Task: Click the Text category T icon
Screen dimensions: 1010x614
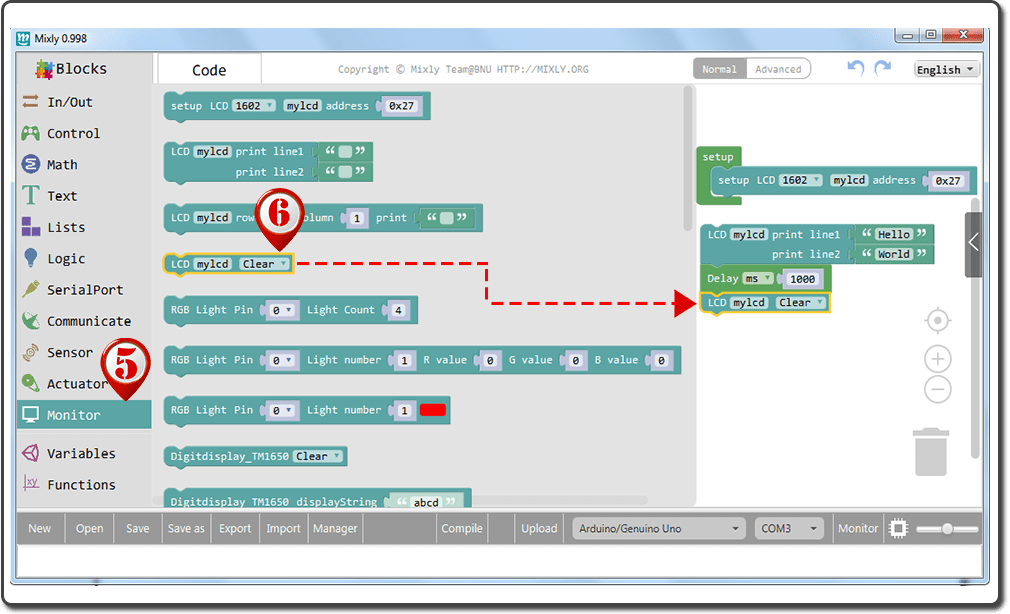Action: [x=30, y=195]
